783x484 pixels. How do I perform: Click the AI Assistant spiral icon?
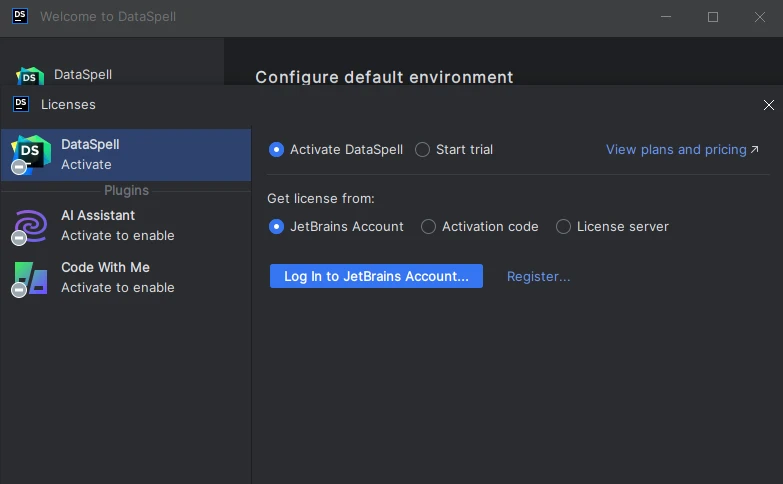point(30,225)
